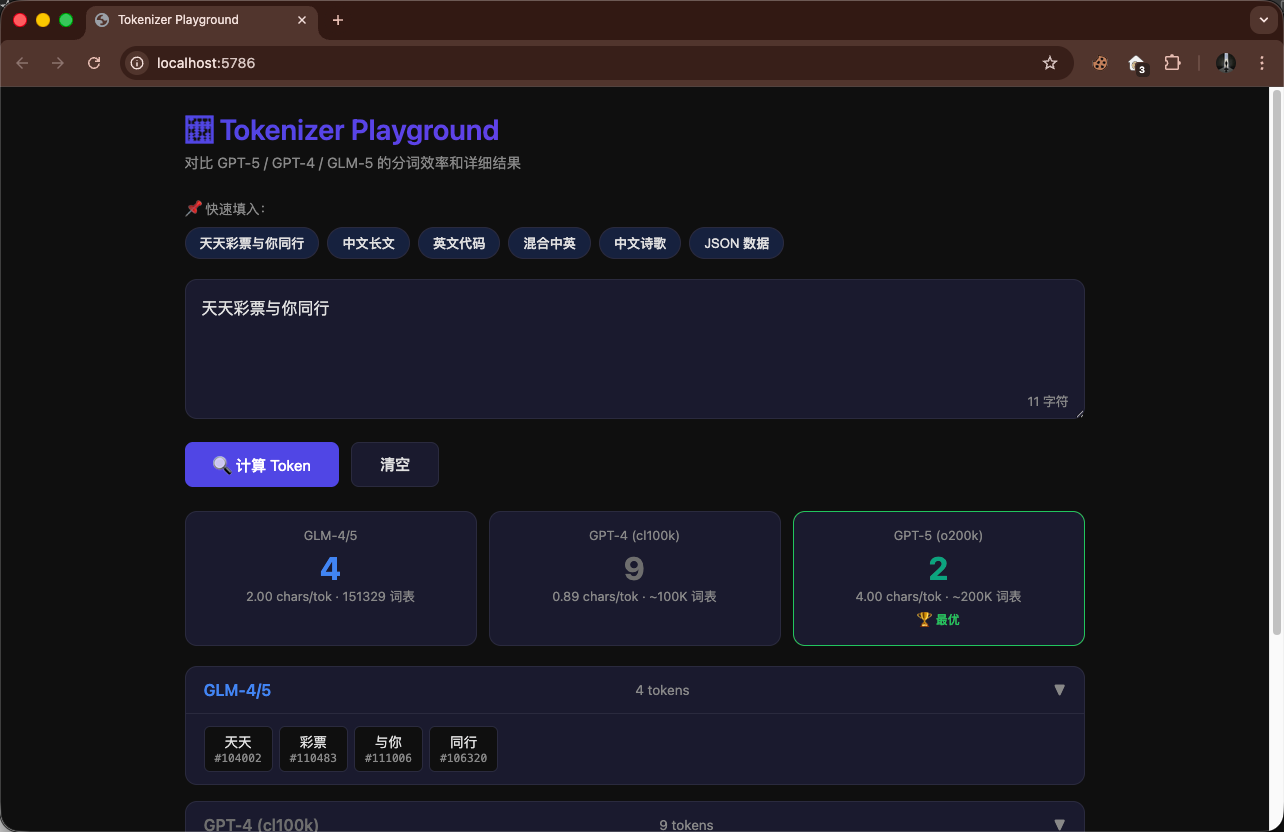Click the Tokenizer Playground page heading
Screen dimensions: 1284x832
342,130
